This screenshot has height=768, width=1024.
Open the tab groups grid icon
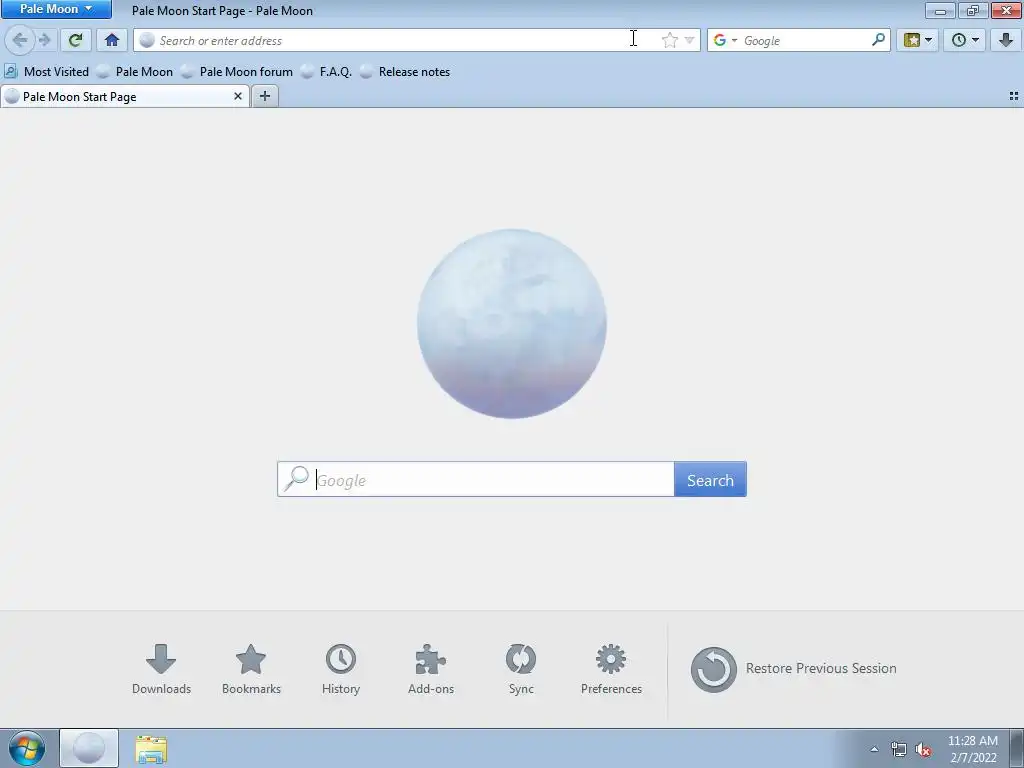pos(1014,96)
